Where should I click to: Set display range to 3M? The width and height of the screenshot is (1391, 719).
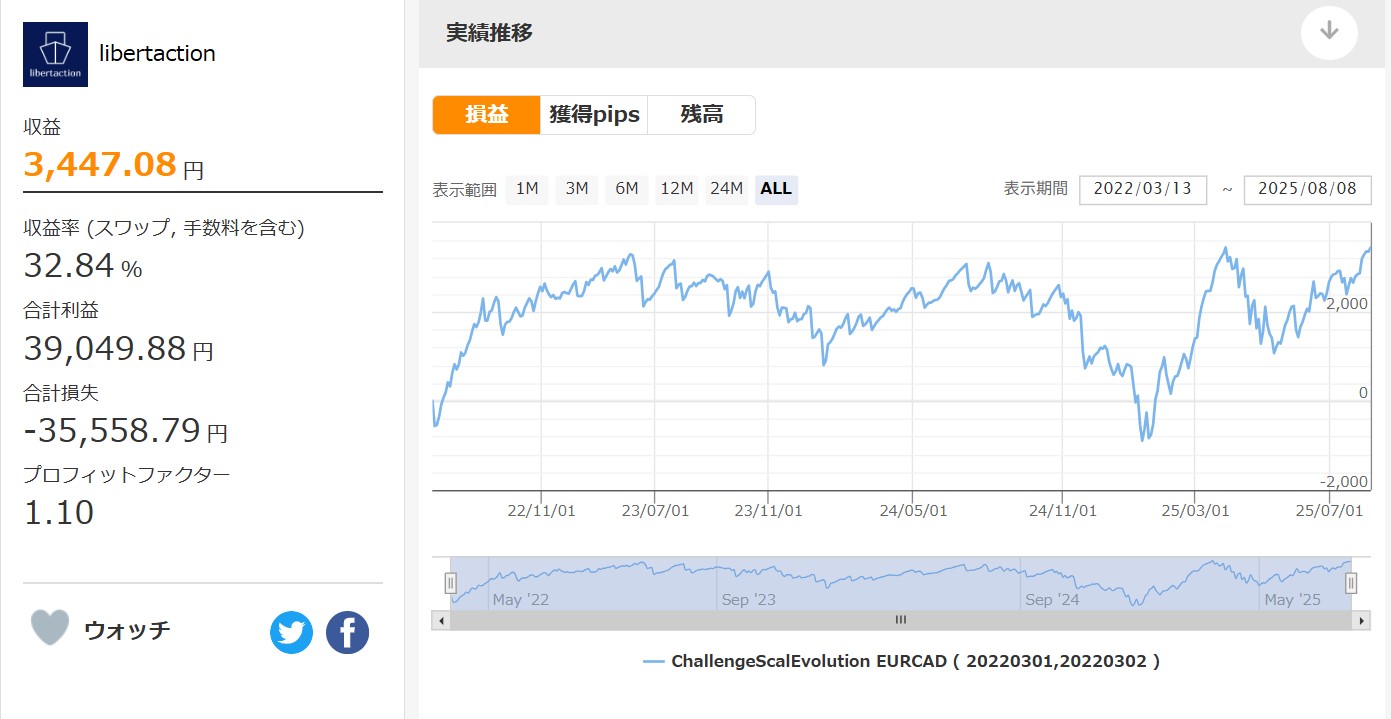click(577, 189)
